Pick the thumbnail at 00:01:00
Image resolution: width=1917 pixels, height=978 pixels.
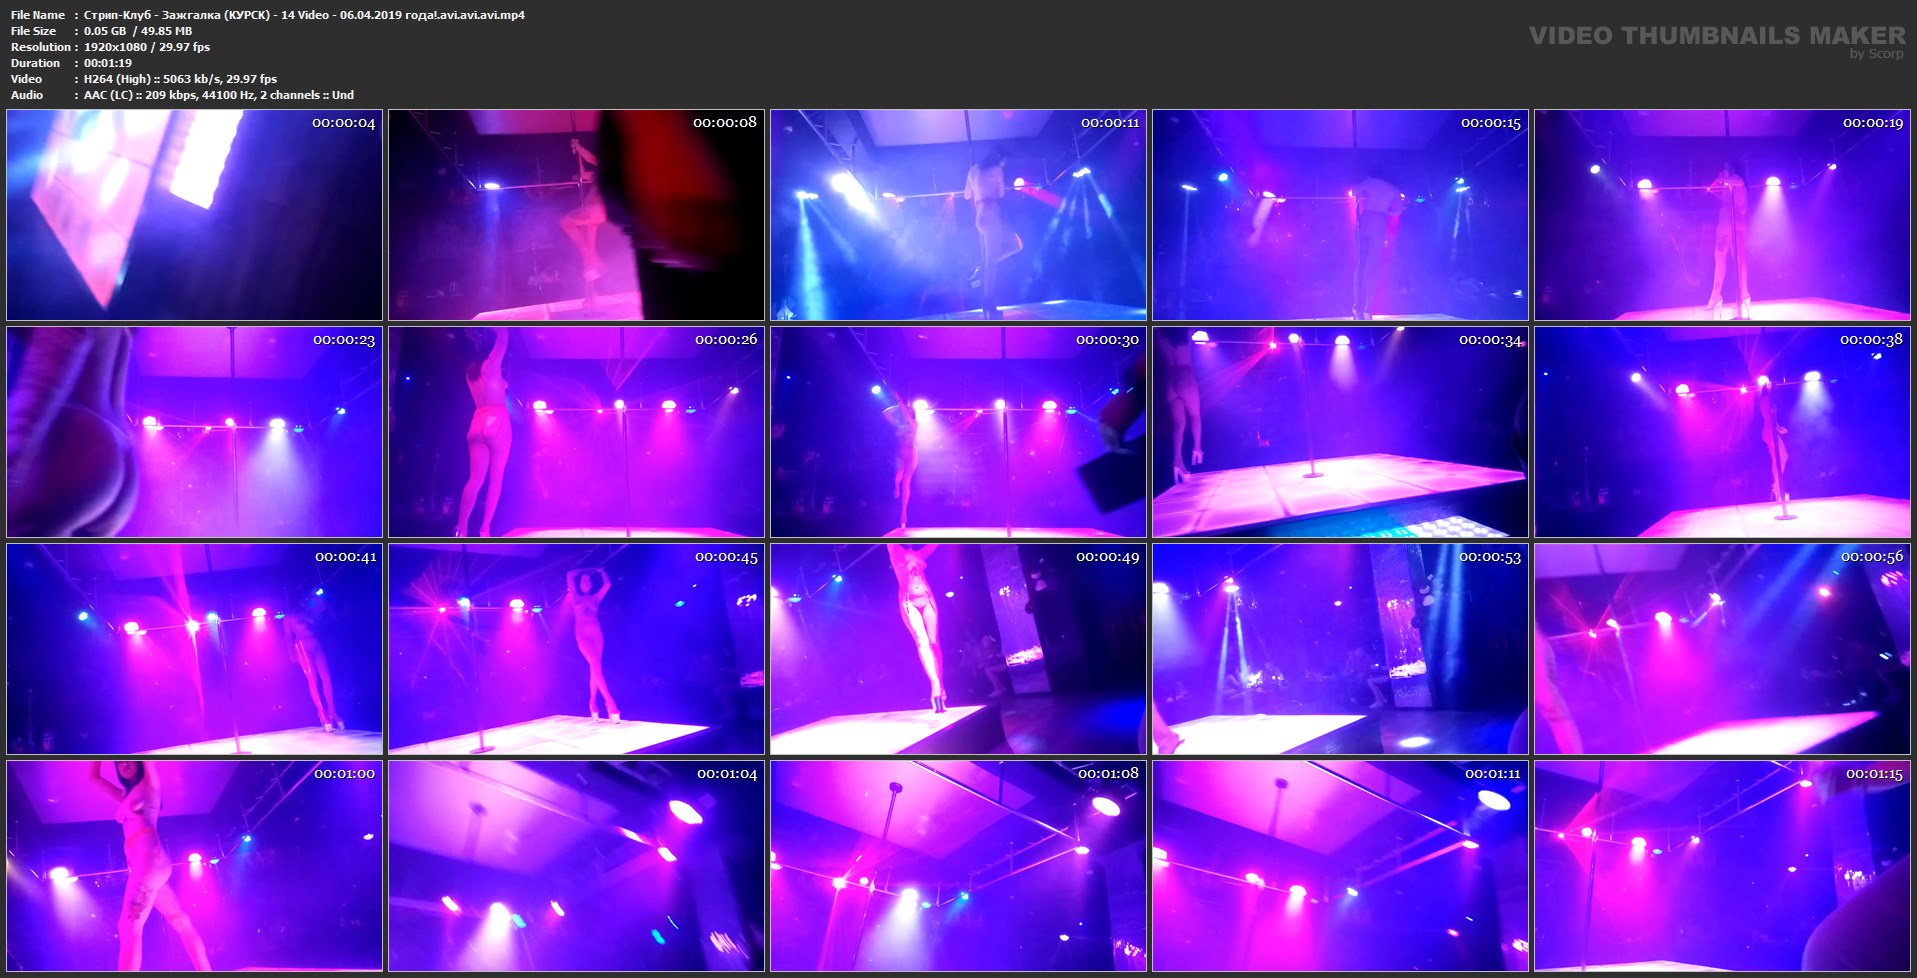coord(195,866)
